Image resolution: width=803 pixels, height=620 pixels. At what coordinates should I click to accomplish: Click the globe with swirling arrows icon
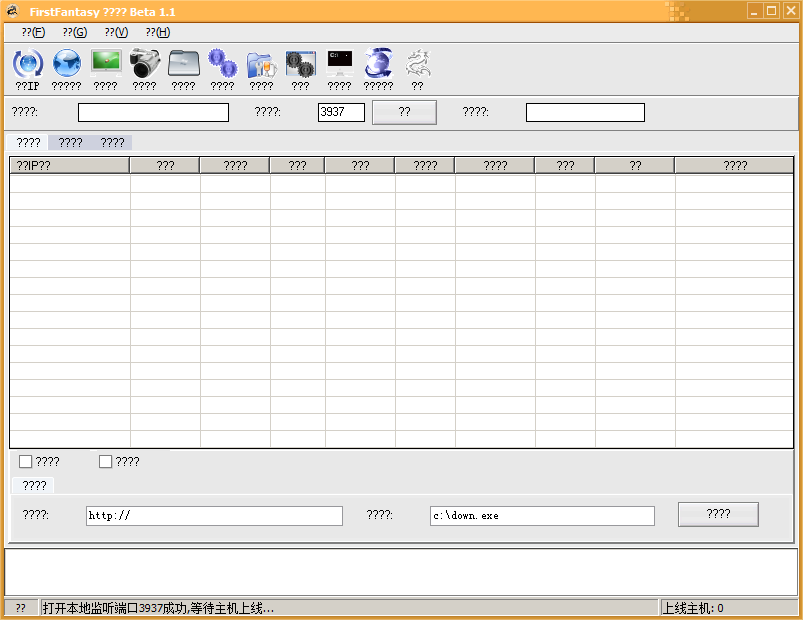378,63
